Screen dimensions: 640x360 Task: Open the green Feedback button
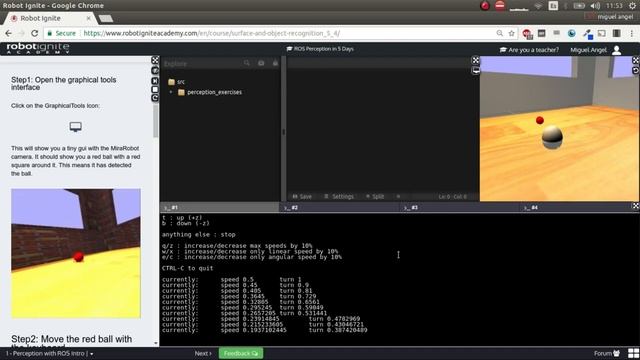(x=241, y=353)
